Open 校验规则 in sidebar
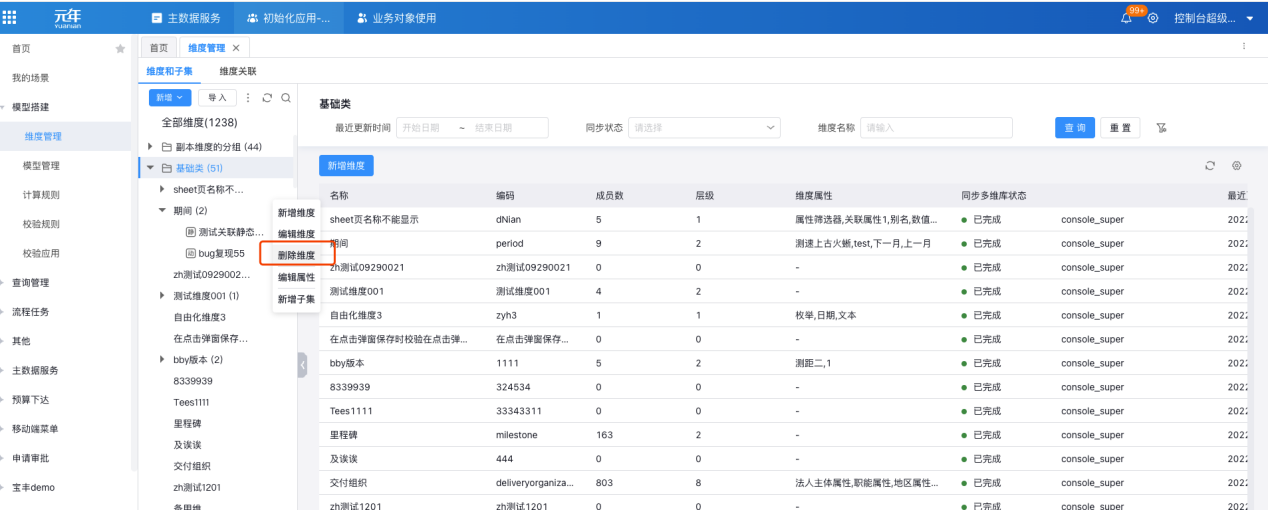 coord(42,224)
